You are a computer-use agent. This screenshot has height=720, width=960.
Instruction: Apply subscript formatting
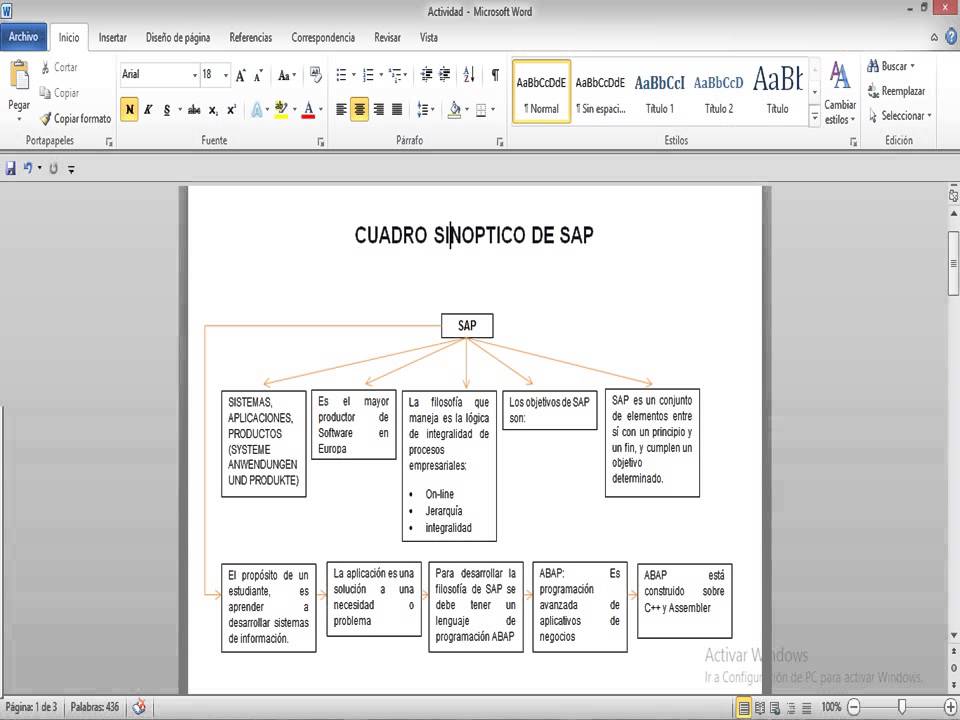coord(212,110)
